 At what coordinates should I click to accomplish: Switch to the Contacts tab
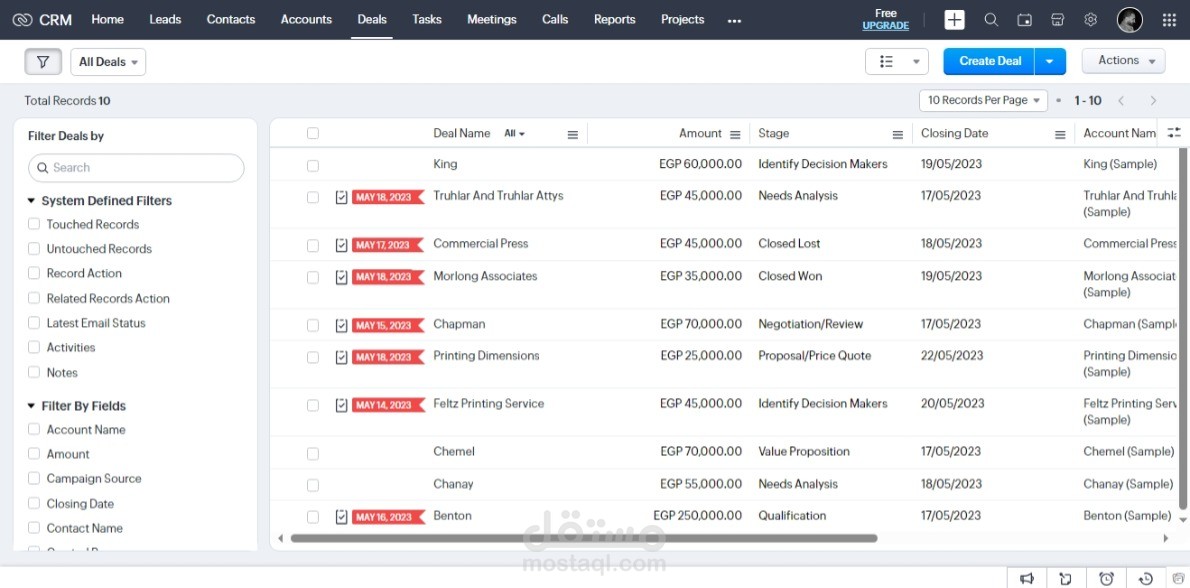[231, 20]
